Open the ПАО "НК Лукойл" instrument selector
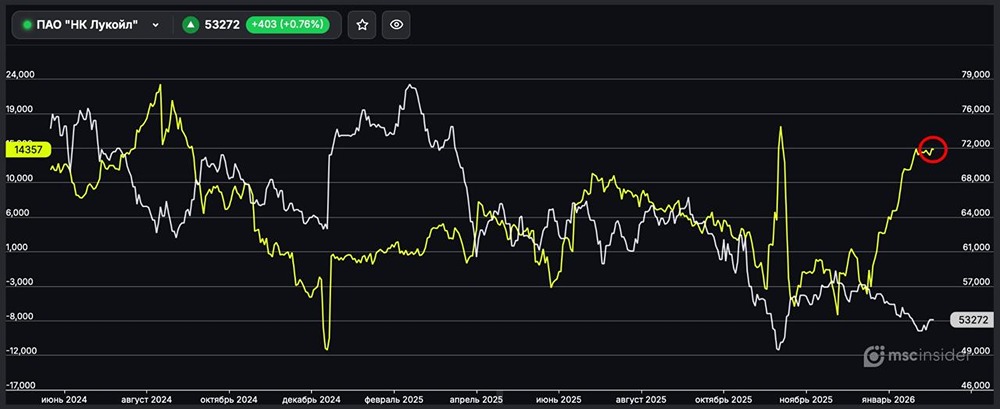The width and height of the screenshot is (1000, 409). tap(90, 25)
